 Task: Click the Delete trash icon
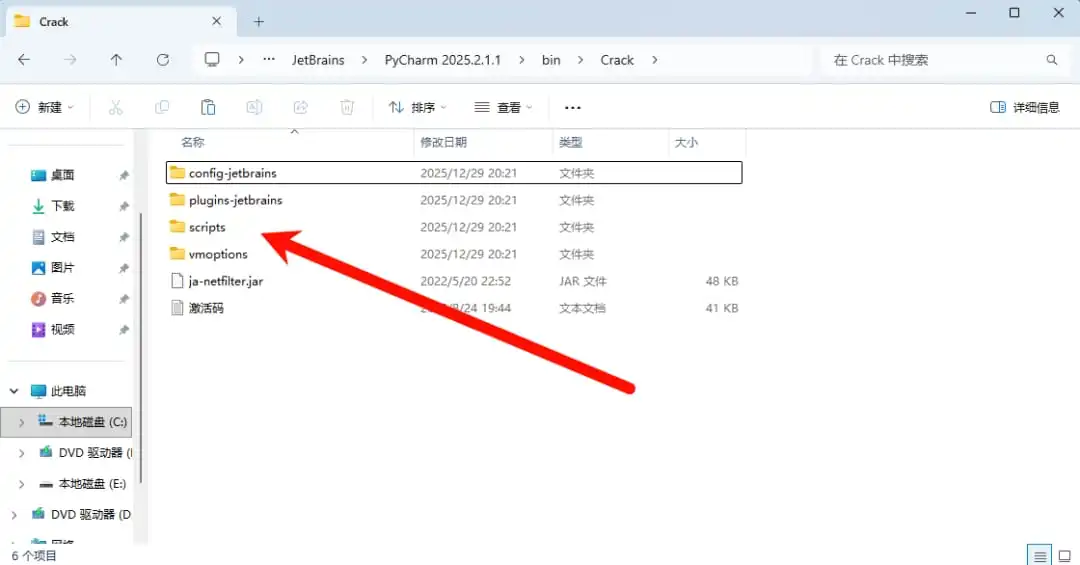click(x=347, y=107)
